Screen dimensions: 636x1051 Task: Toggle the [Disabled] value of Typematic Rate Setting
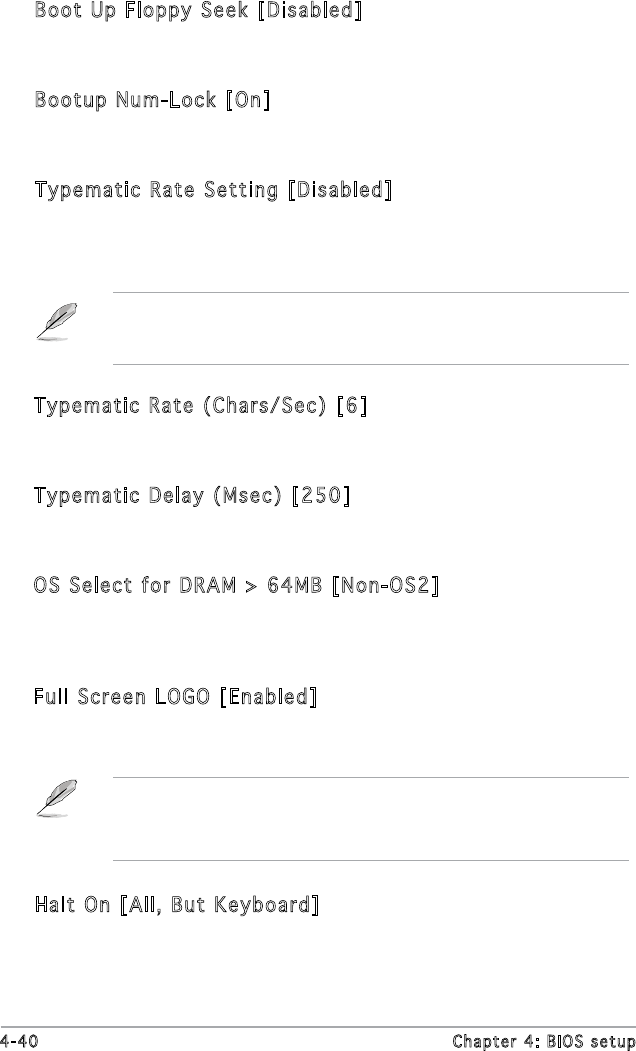(339, 190)
